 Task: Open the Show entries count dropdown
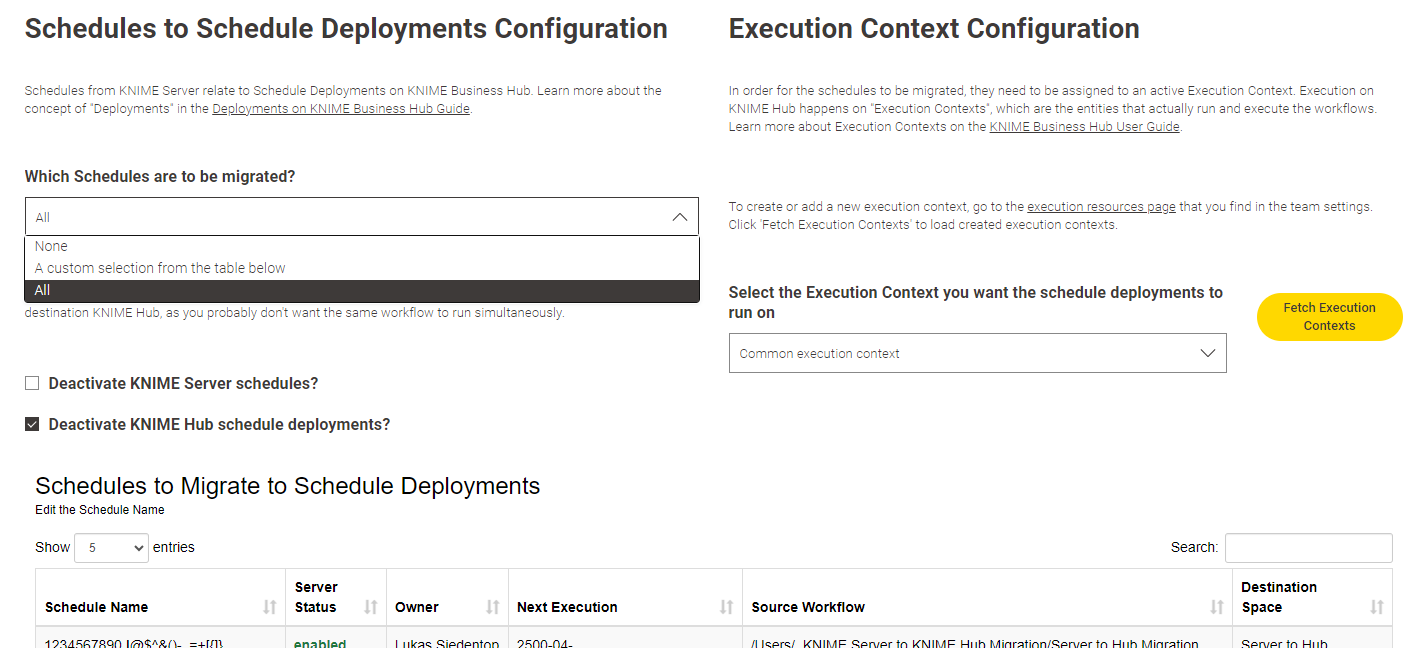tap(111, 548)
